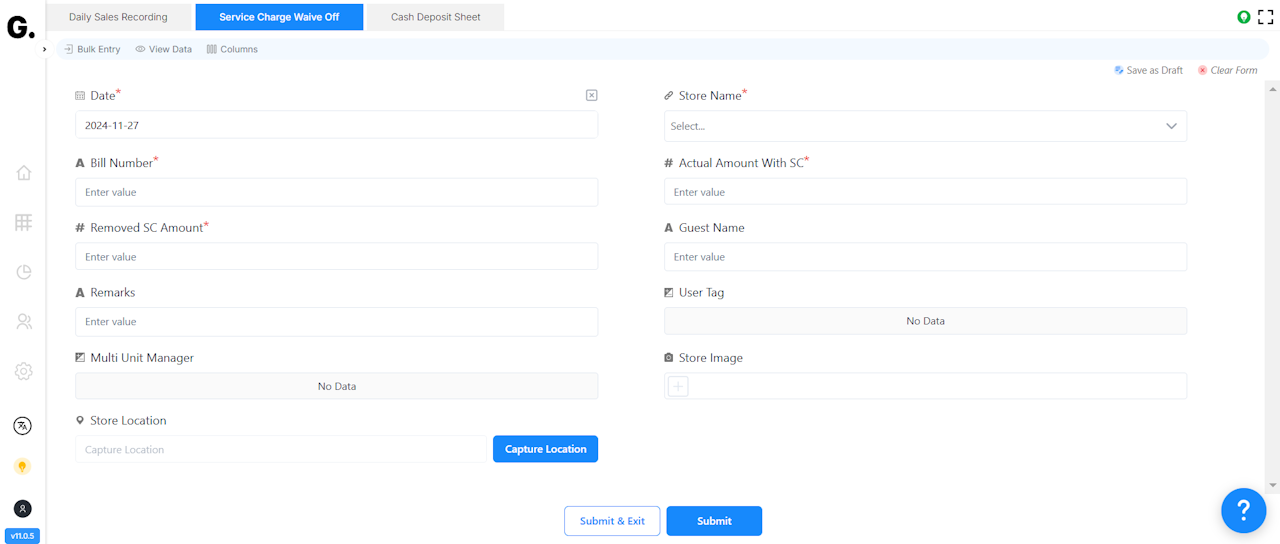Clear the Date field with the X icon
Viewport: 1280px width, 544px height.
point(591,95)
